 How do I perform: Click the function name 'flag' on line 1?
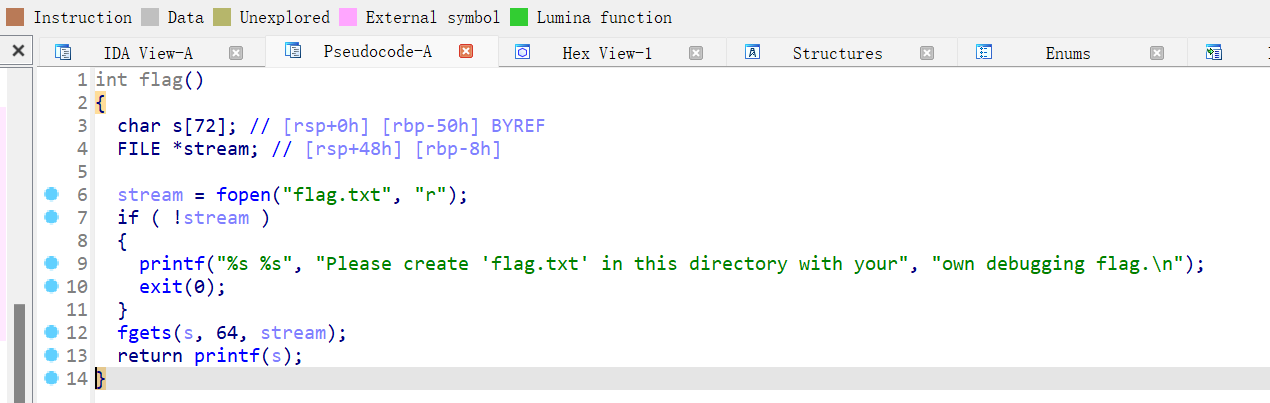pos(161,79)
